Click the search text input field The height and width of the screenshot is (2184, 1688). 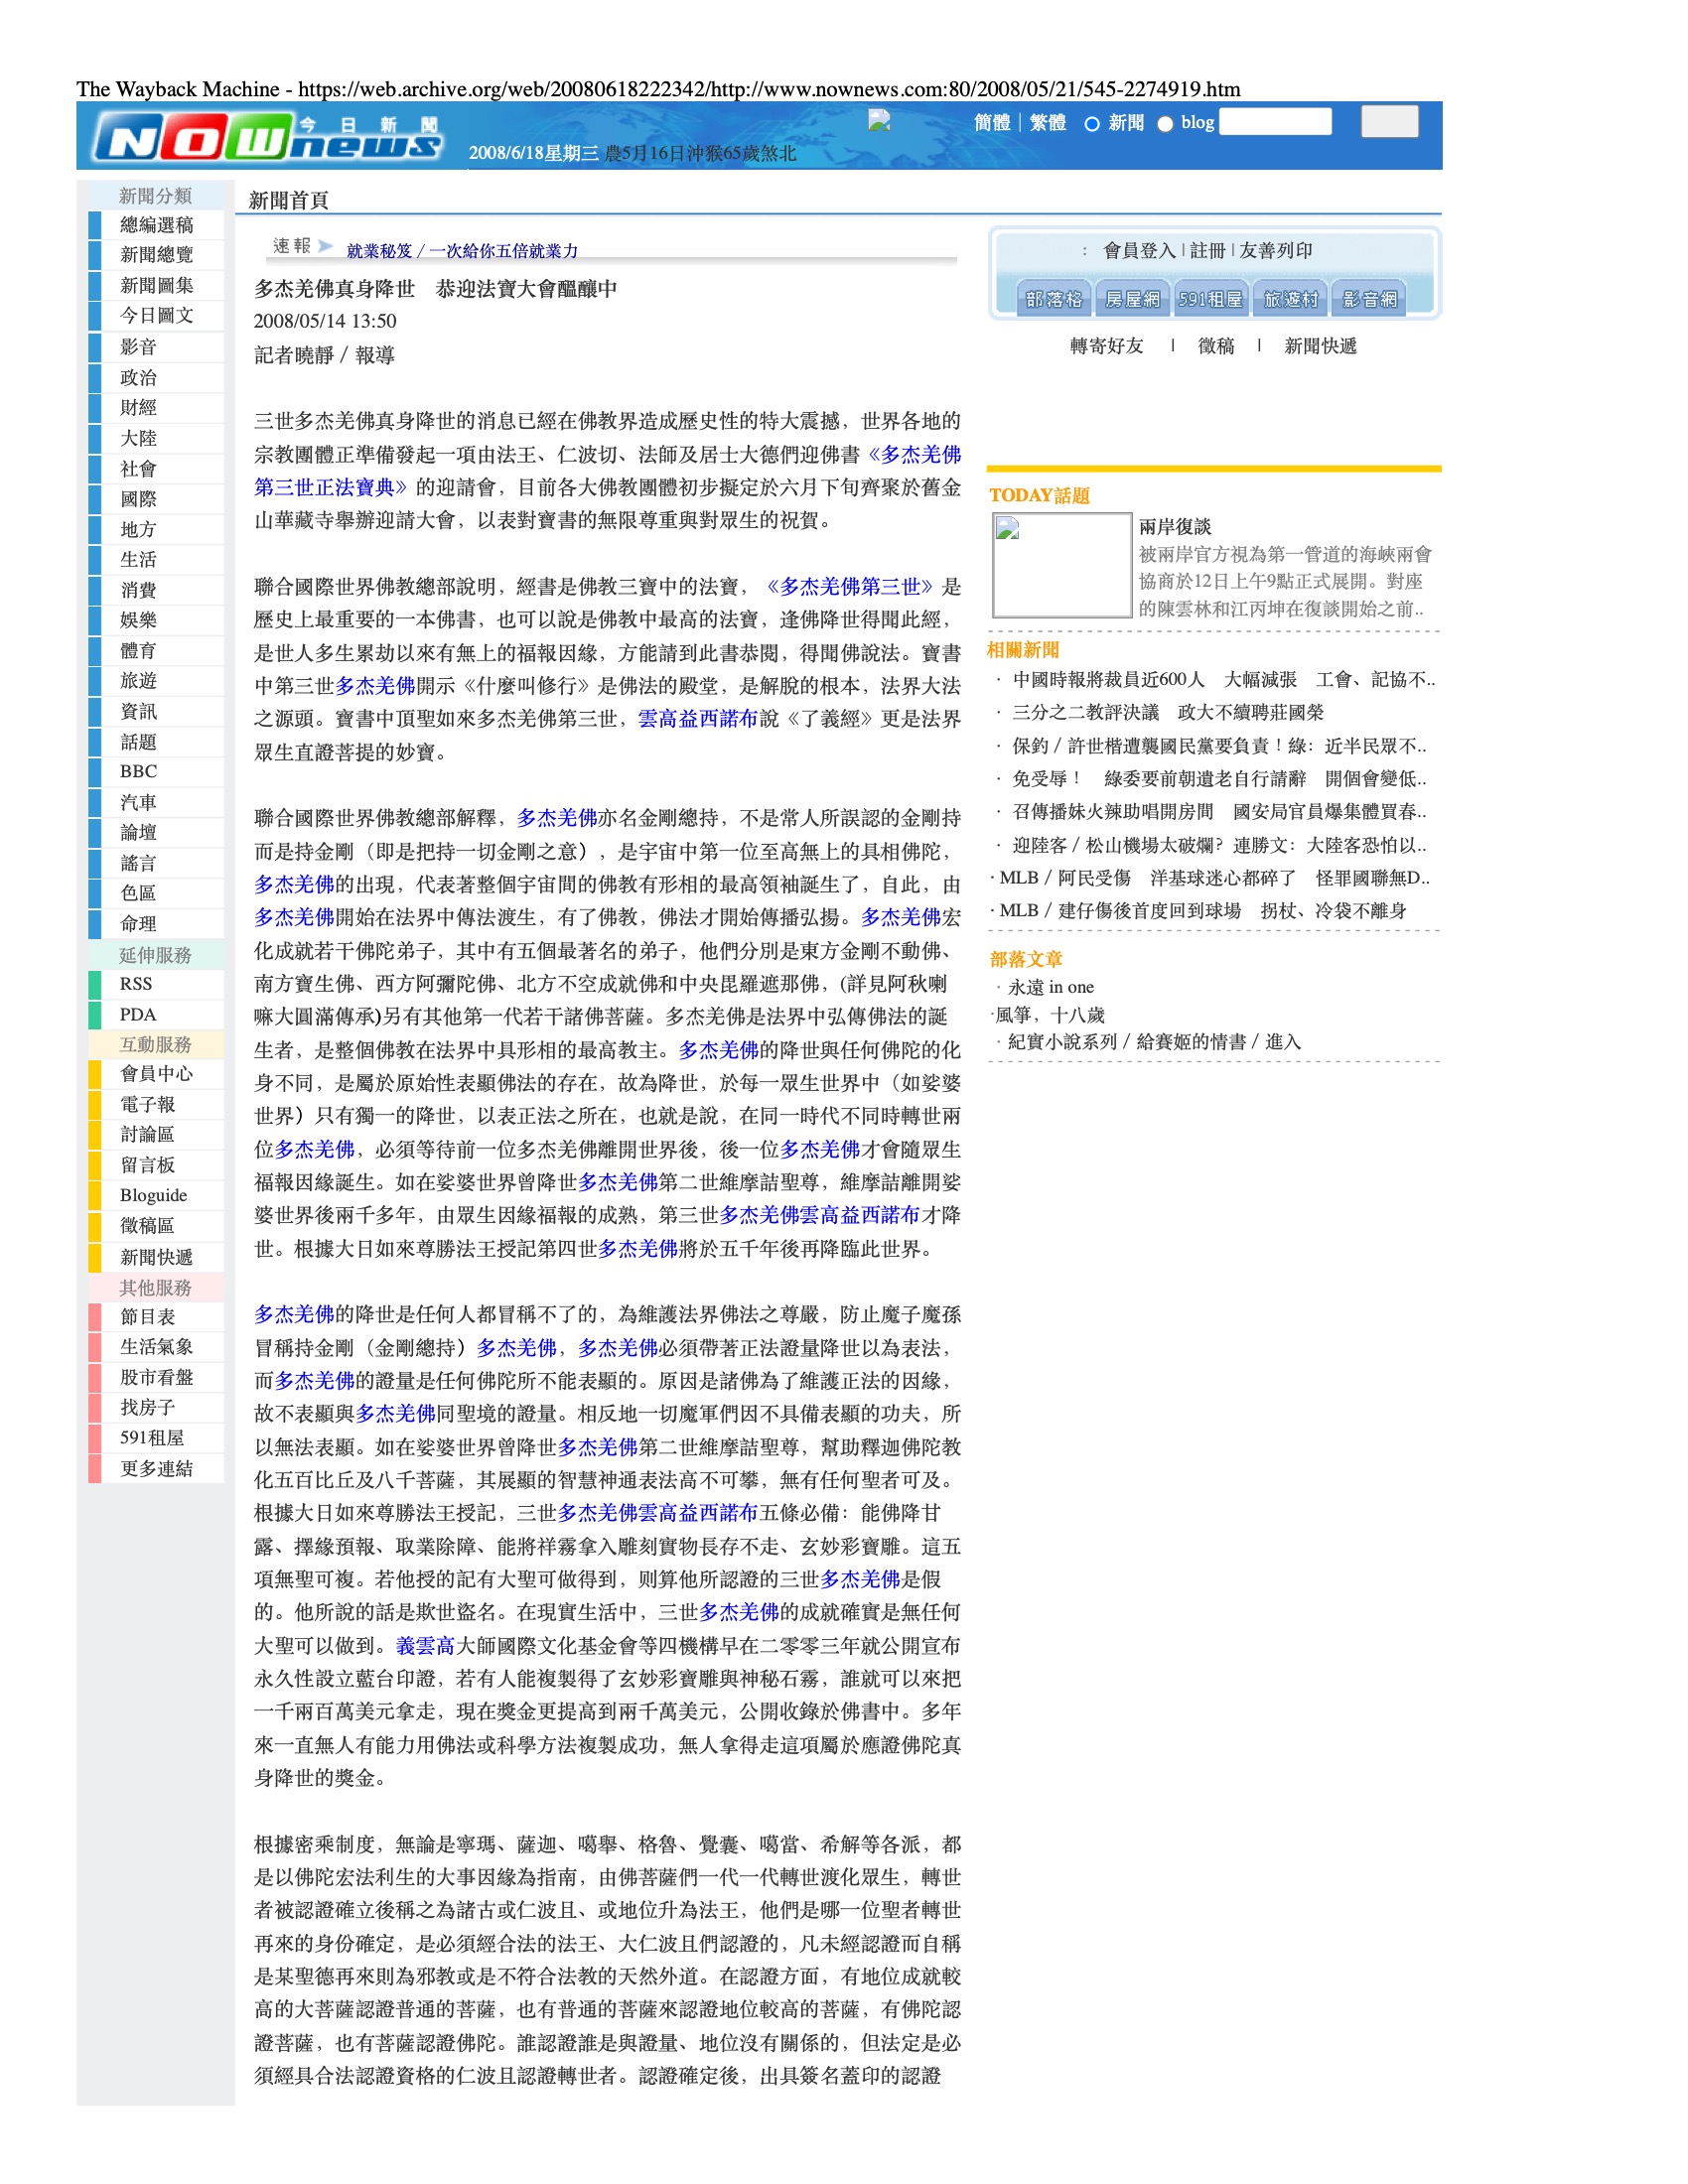1276,122
